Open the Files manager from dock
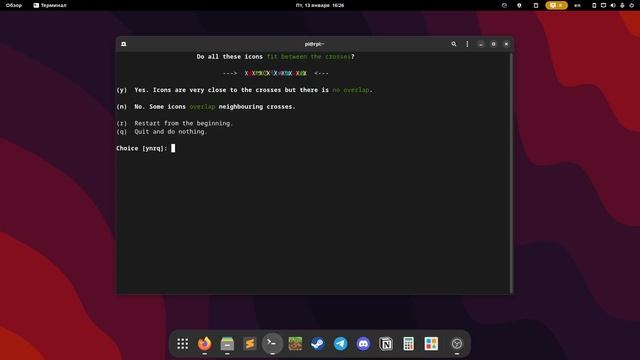Viewport: 640px width, 360px height. coord(227,344)
